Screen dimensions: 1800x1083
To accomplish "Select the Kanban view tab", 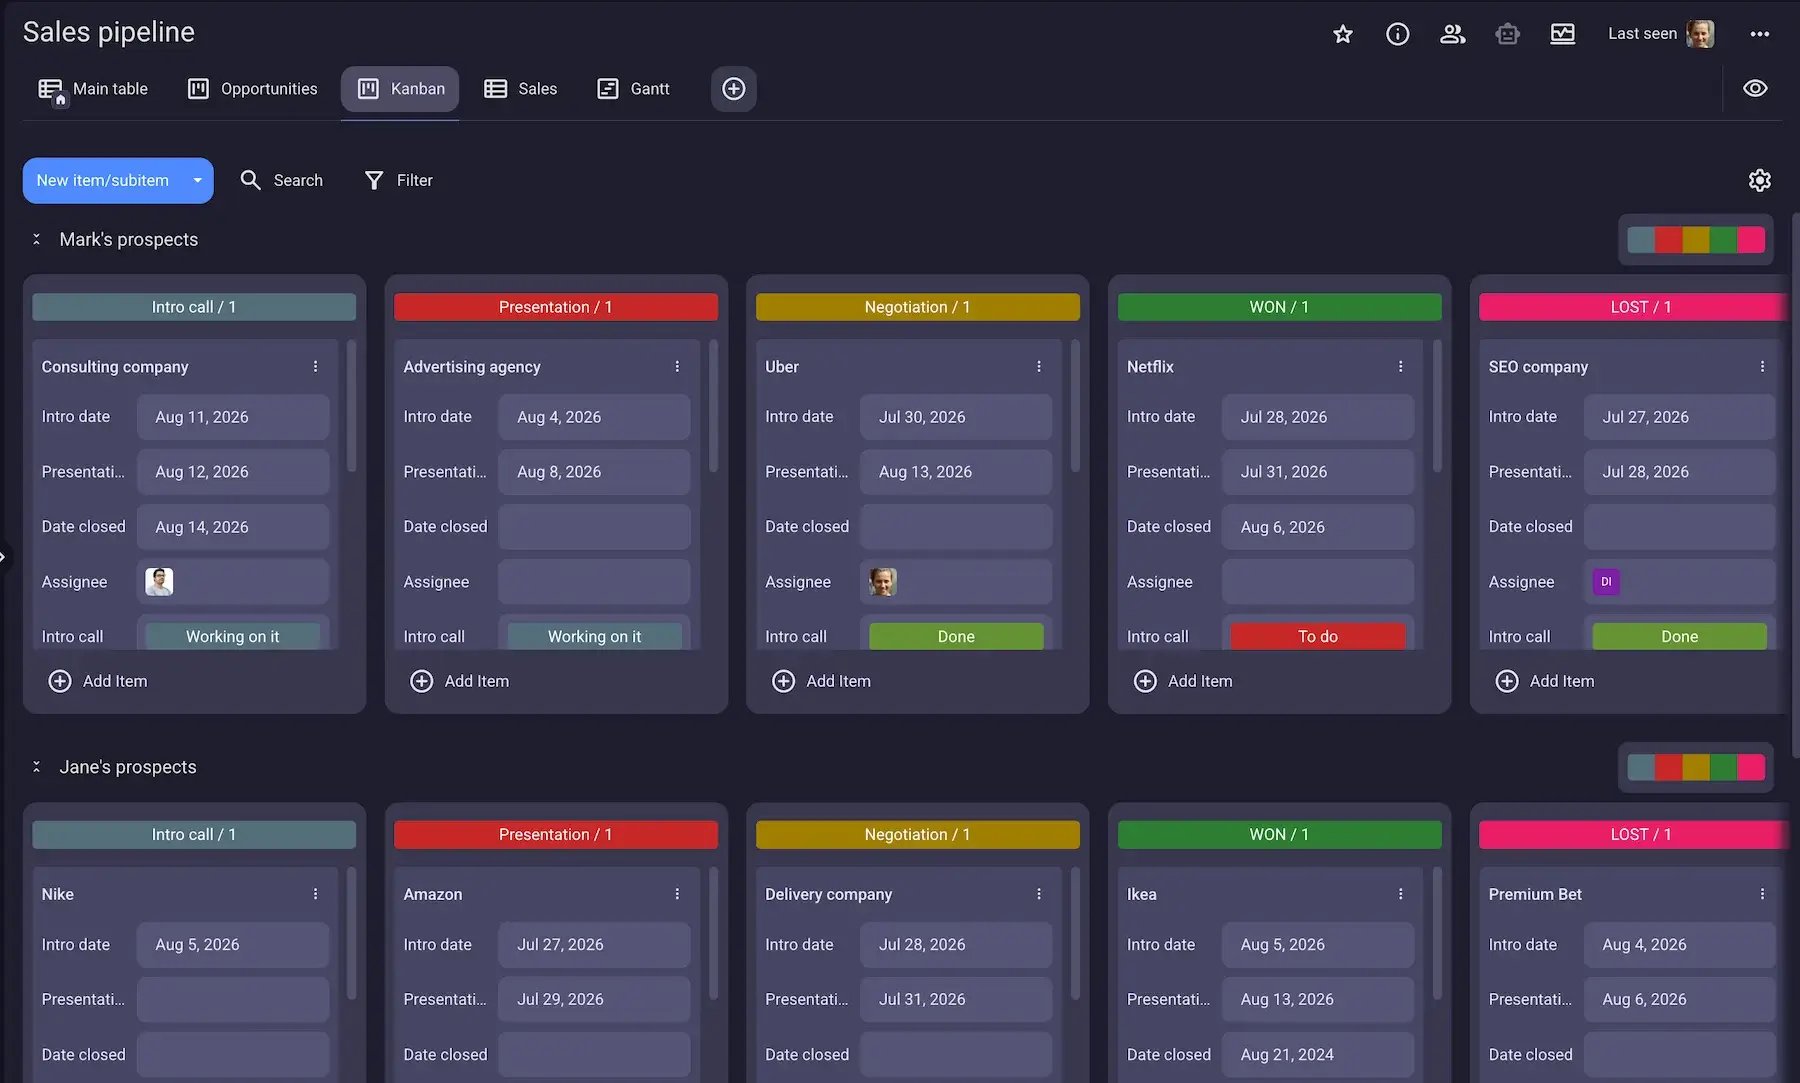I will [400, 89].
